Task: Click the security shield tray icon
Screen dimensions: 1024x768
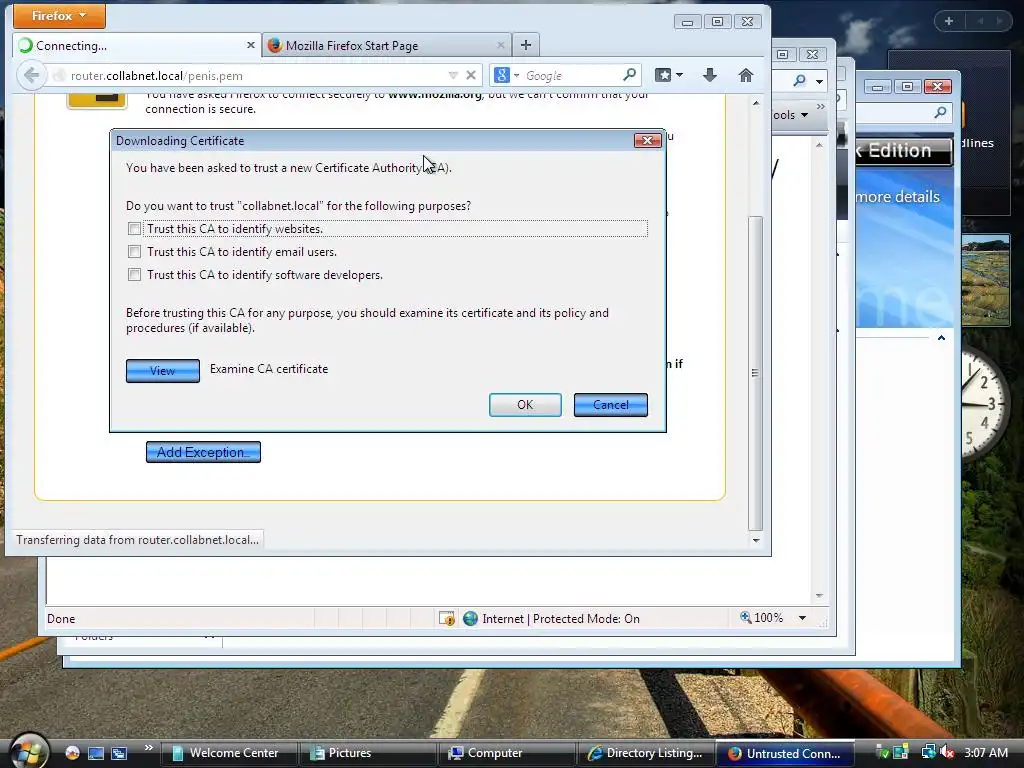Action: point(882,752)
